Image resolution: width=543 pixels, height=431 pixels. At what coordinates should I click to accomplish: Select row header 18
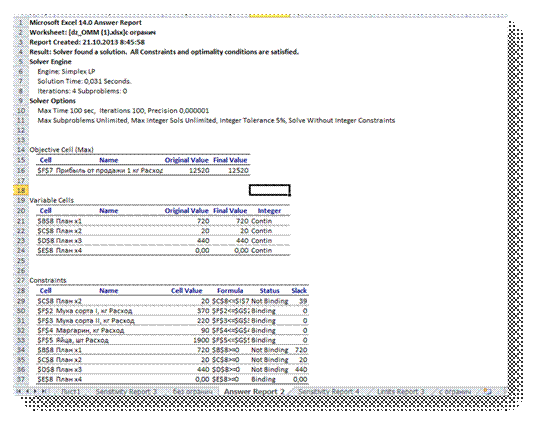tap(21, 190)
